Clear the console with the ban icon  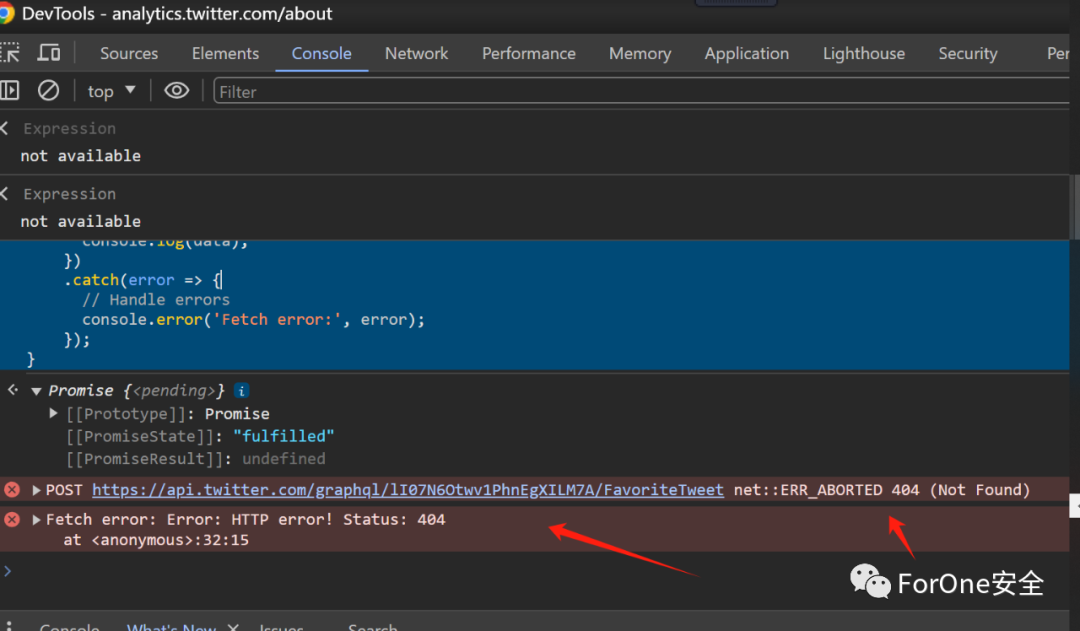[48, 90]
